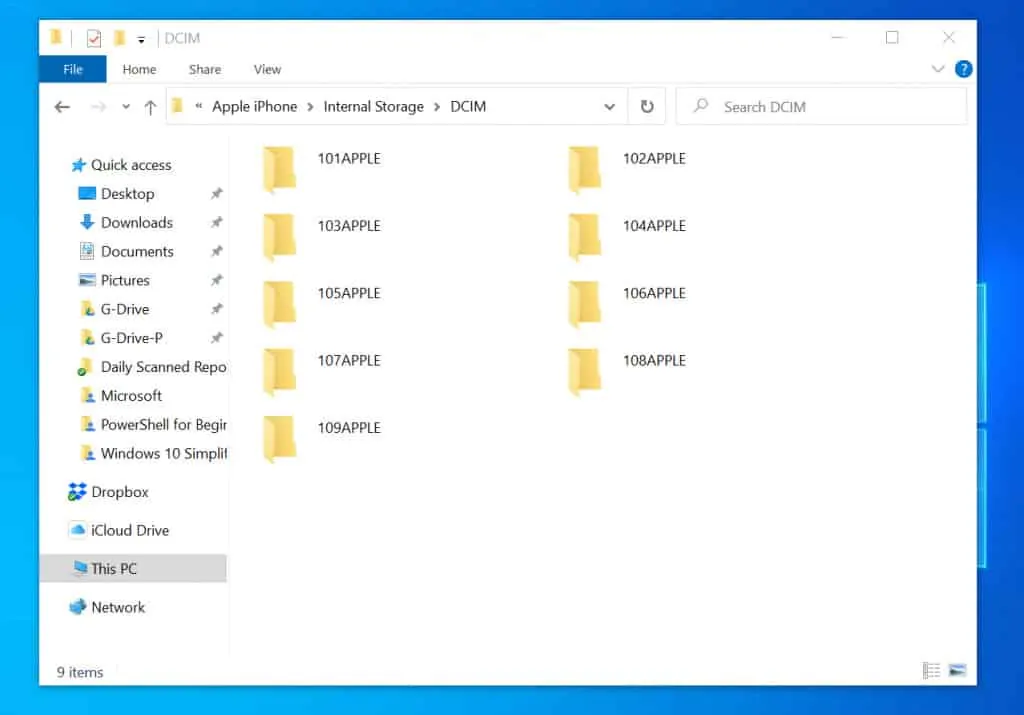
Task: Click the up arrow to go to Internal Storage
Action: click(x=150, y=106)
